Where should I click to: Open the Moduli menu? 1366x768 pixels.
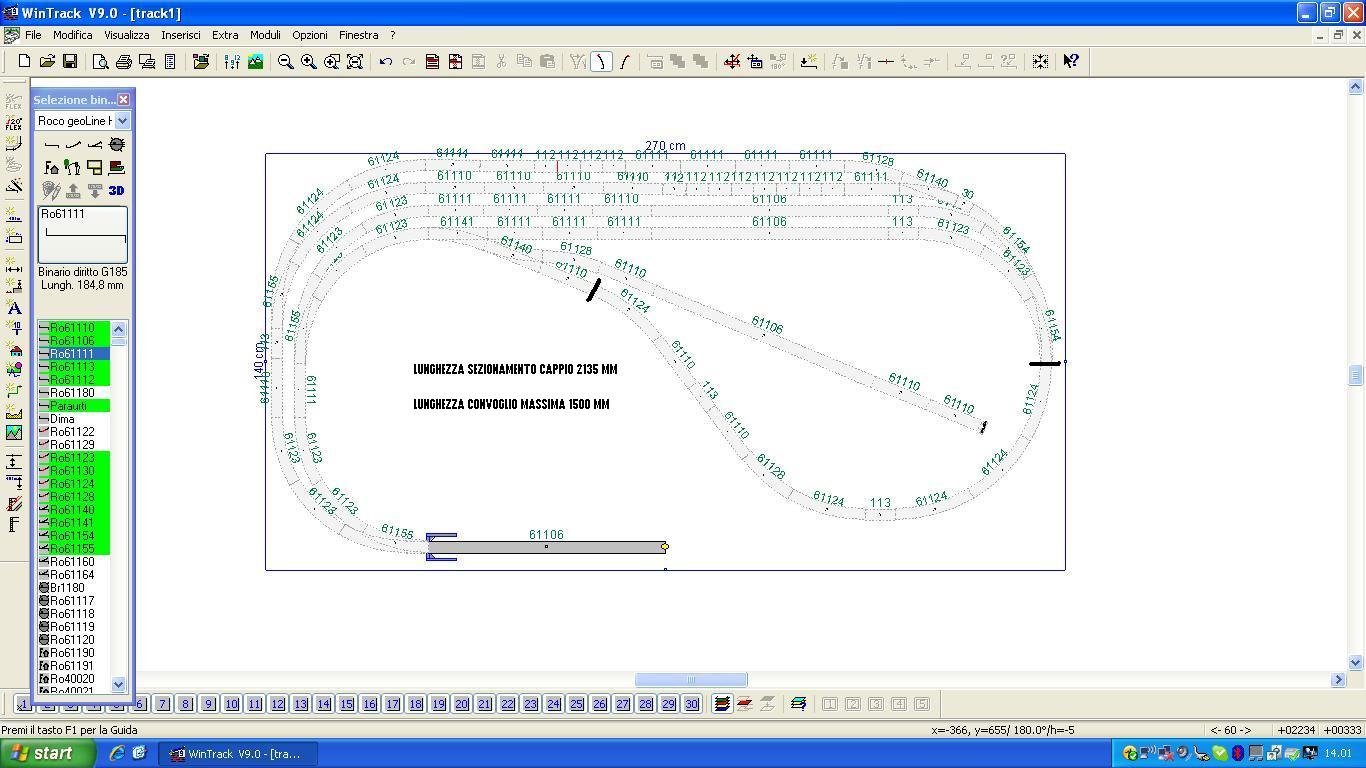(x=265, y=35)
